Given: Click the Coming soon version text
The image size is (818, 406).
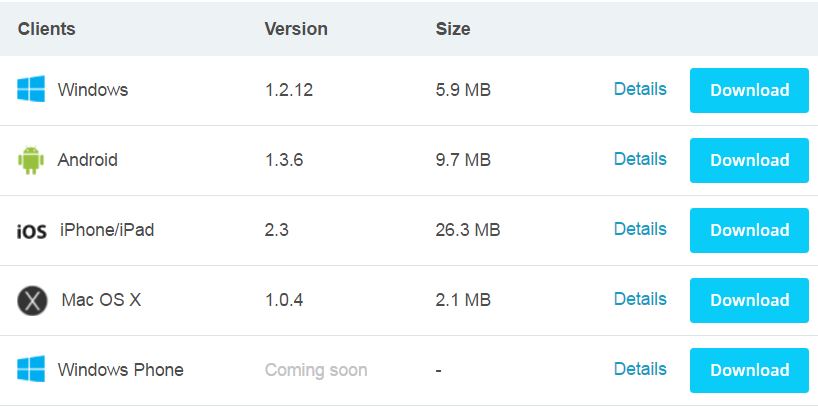Looking at the screenshot, I should [316, 370].
